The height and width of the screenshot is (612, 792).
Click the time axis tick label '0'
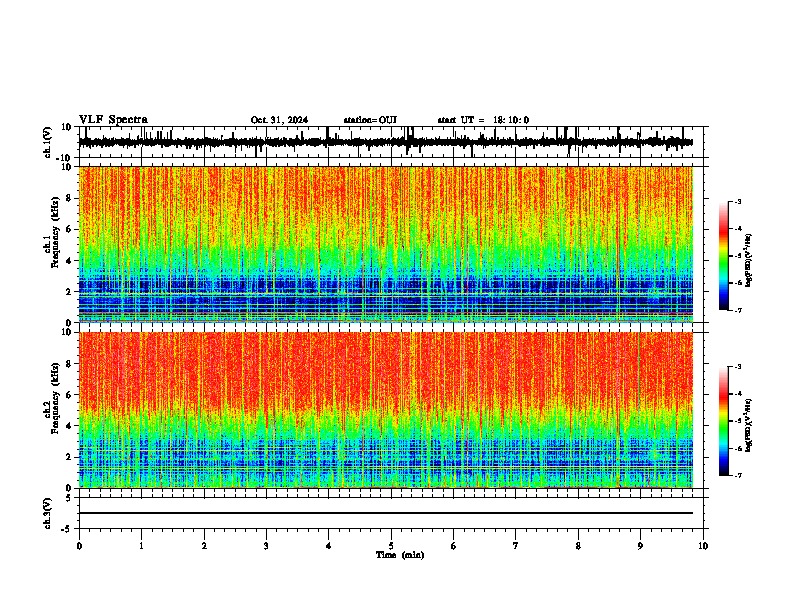click(x=79, y=546)
